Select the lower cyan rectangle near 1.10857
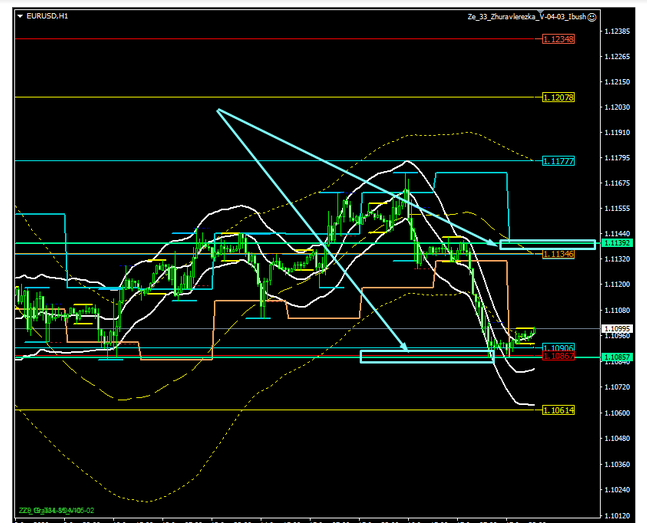Screen dimensions: 647x529 pyautogui.click(x=427, y=356)
